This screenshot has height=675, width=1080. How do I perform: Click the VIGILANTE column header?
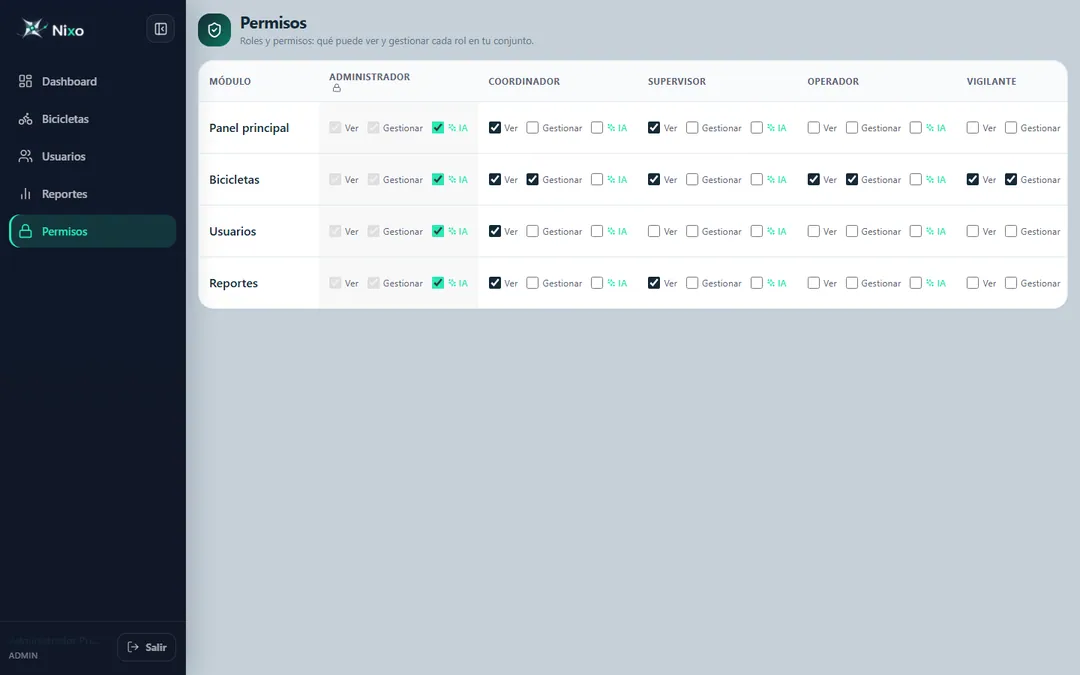991,81
